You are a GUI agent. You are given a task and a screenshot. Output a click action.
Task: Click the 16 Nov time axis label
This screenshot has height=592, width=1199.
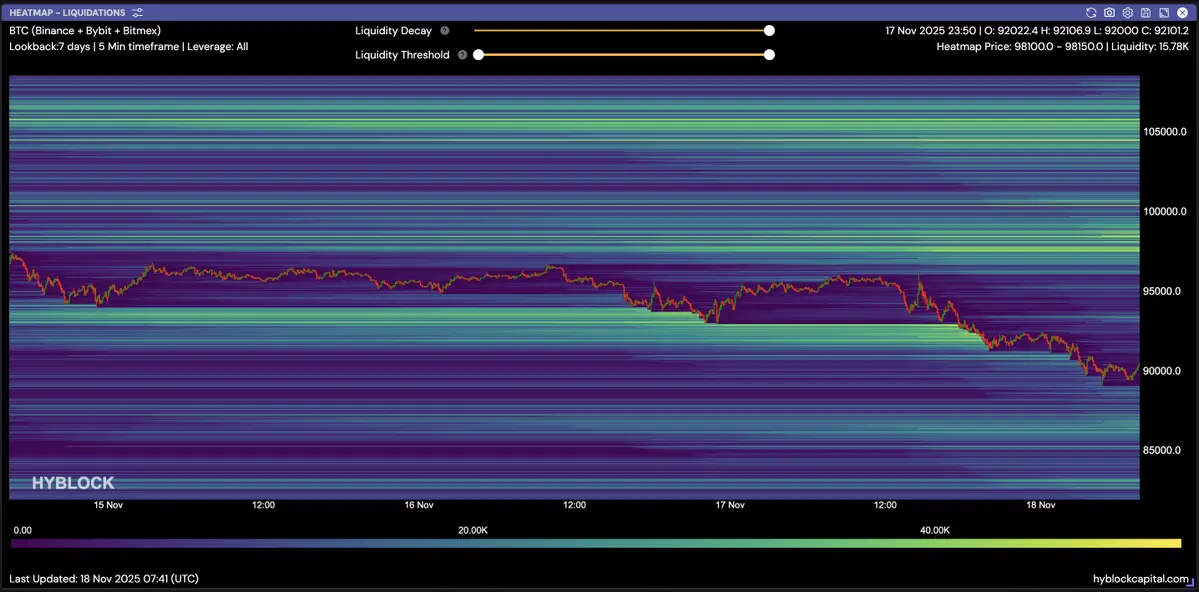418,505
